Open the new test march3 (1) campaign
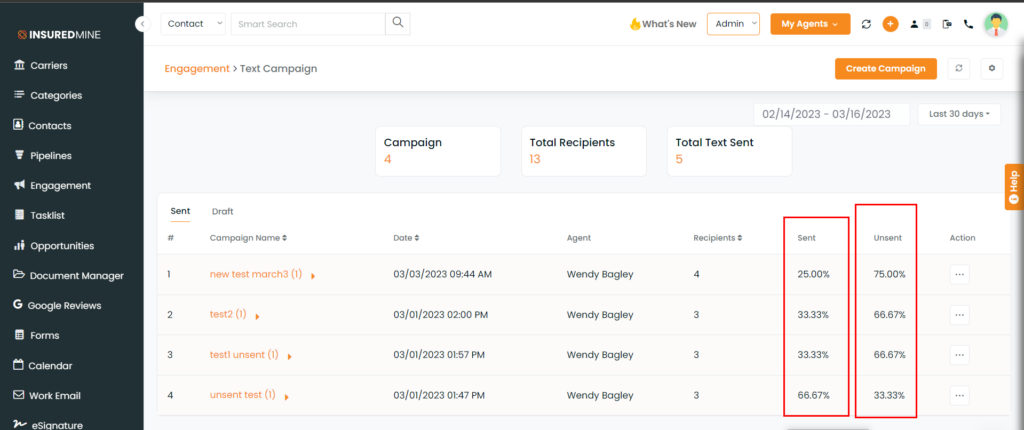The width and height of the screenshot is (1024, 430). [x=256, y=274]
